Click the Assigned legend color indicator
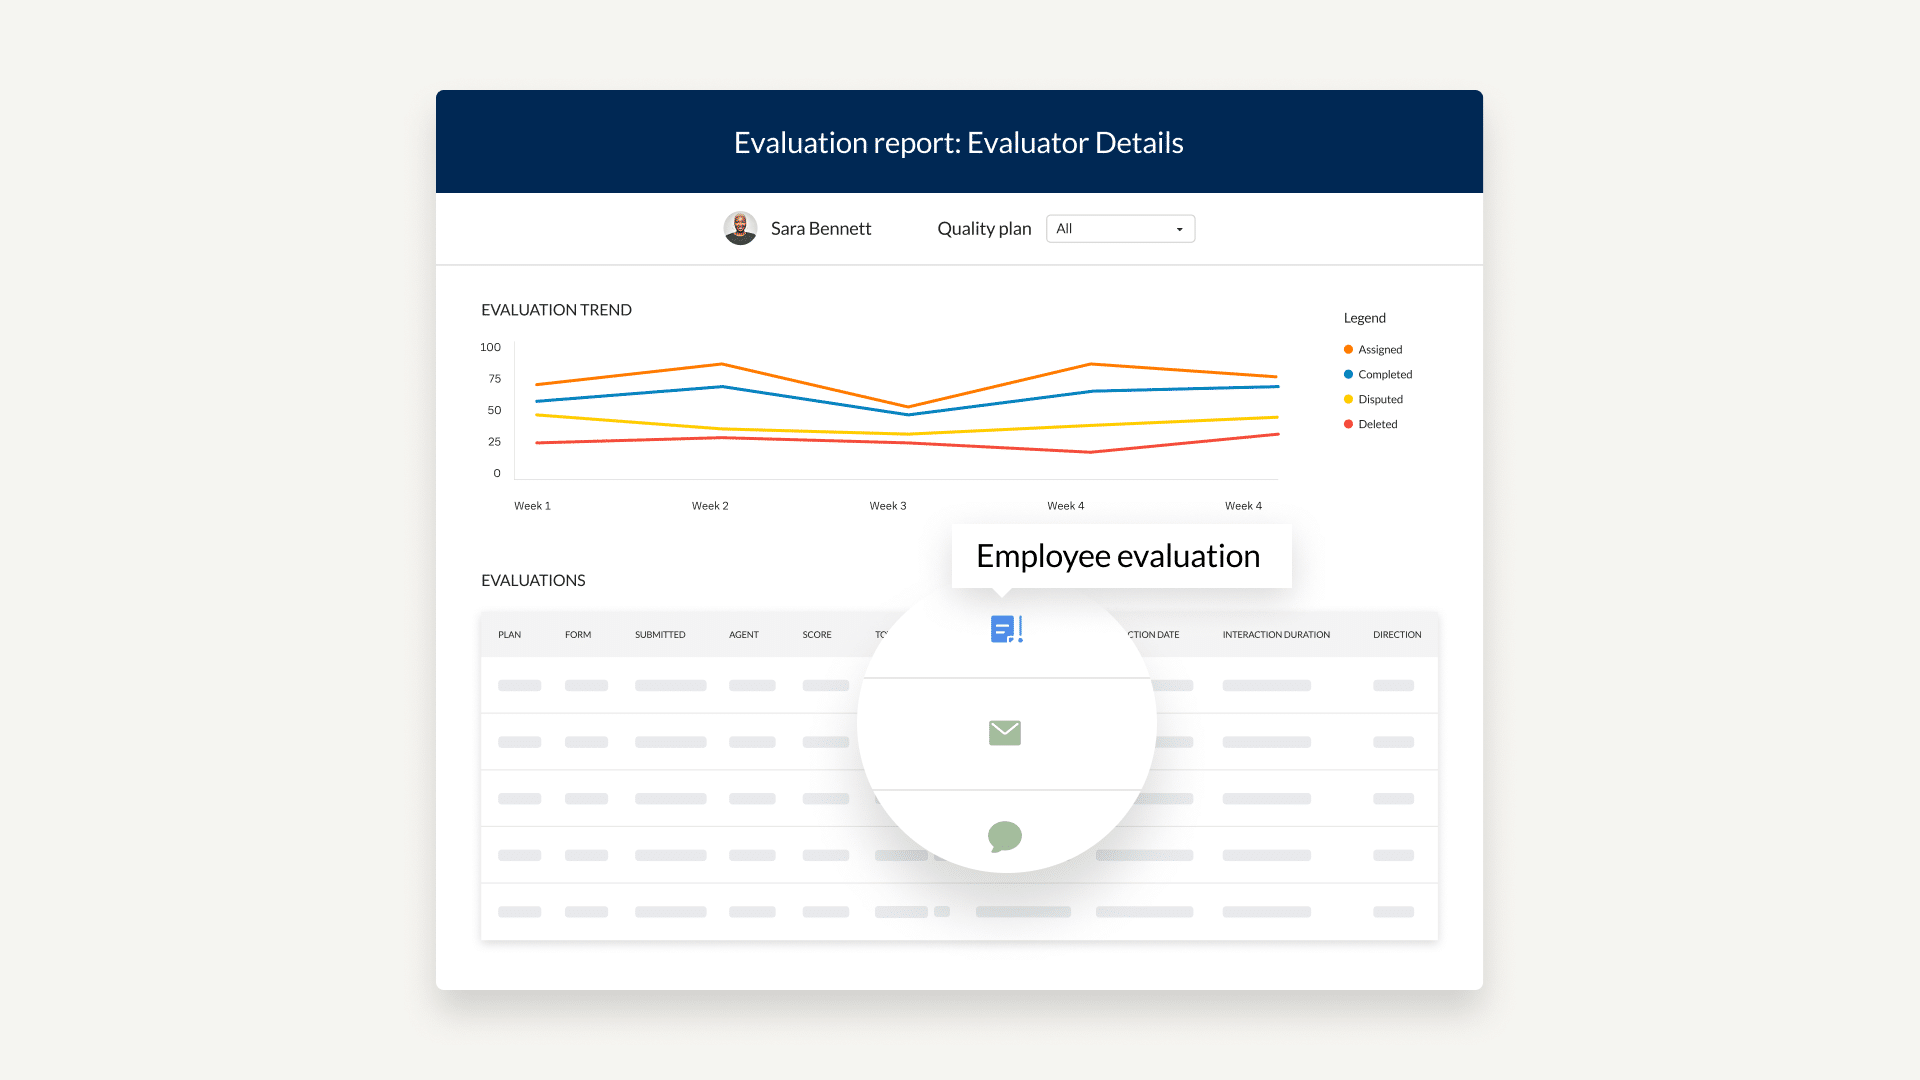This screenshot has width=1920, height=1080. (1348, 349)
